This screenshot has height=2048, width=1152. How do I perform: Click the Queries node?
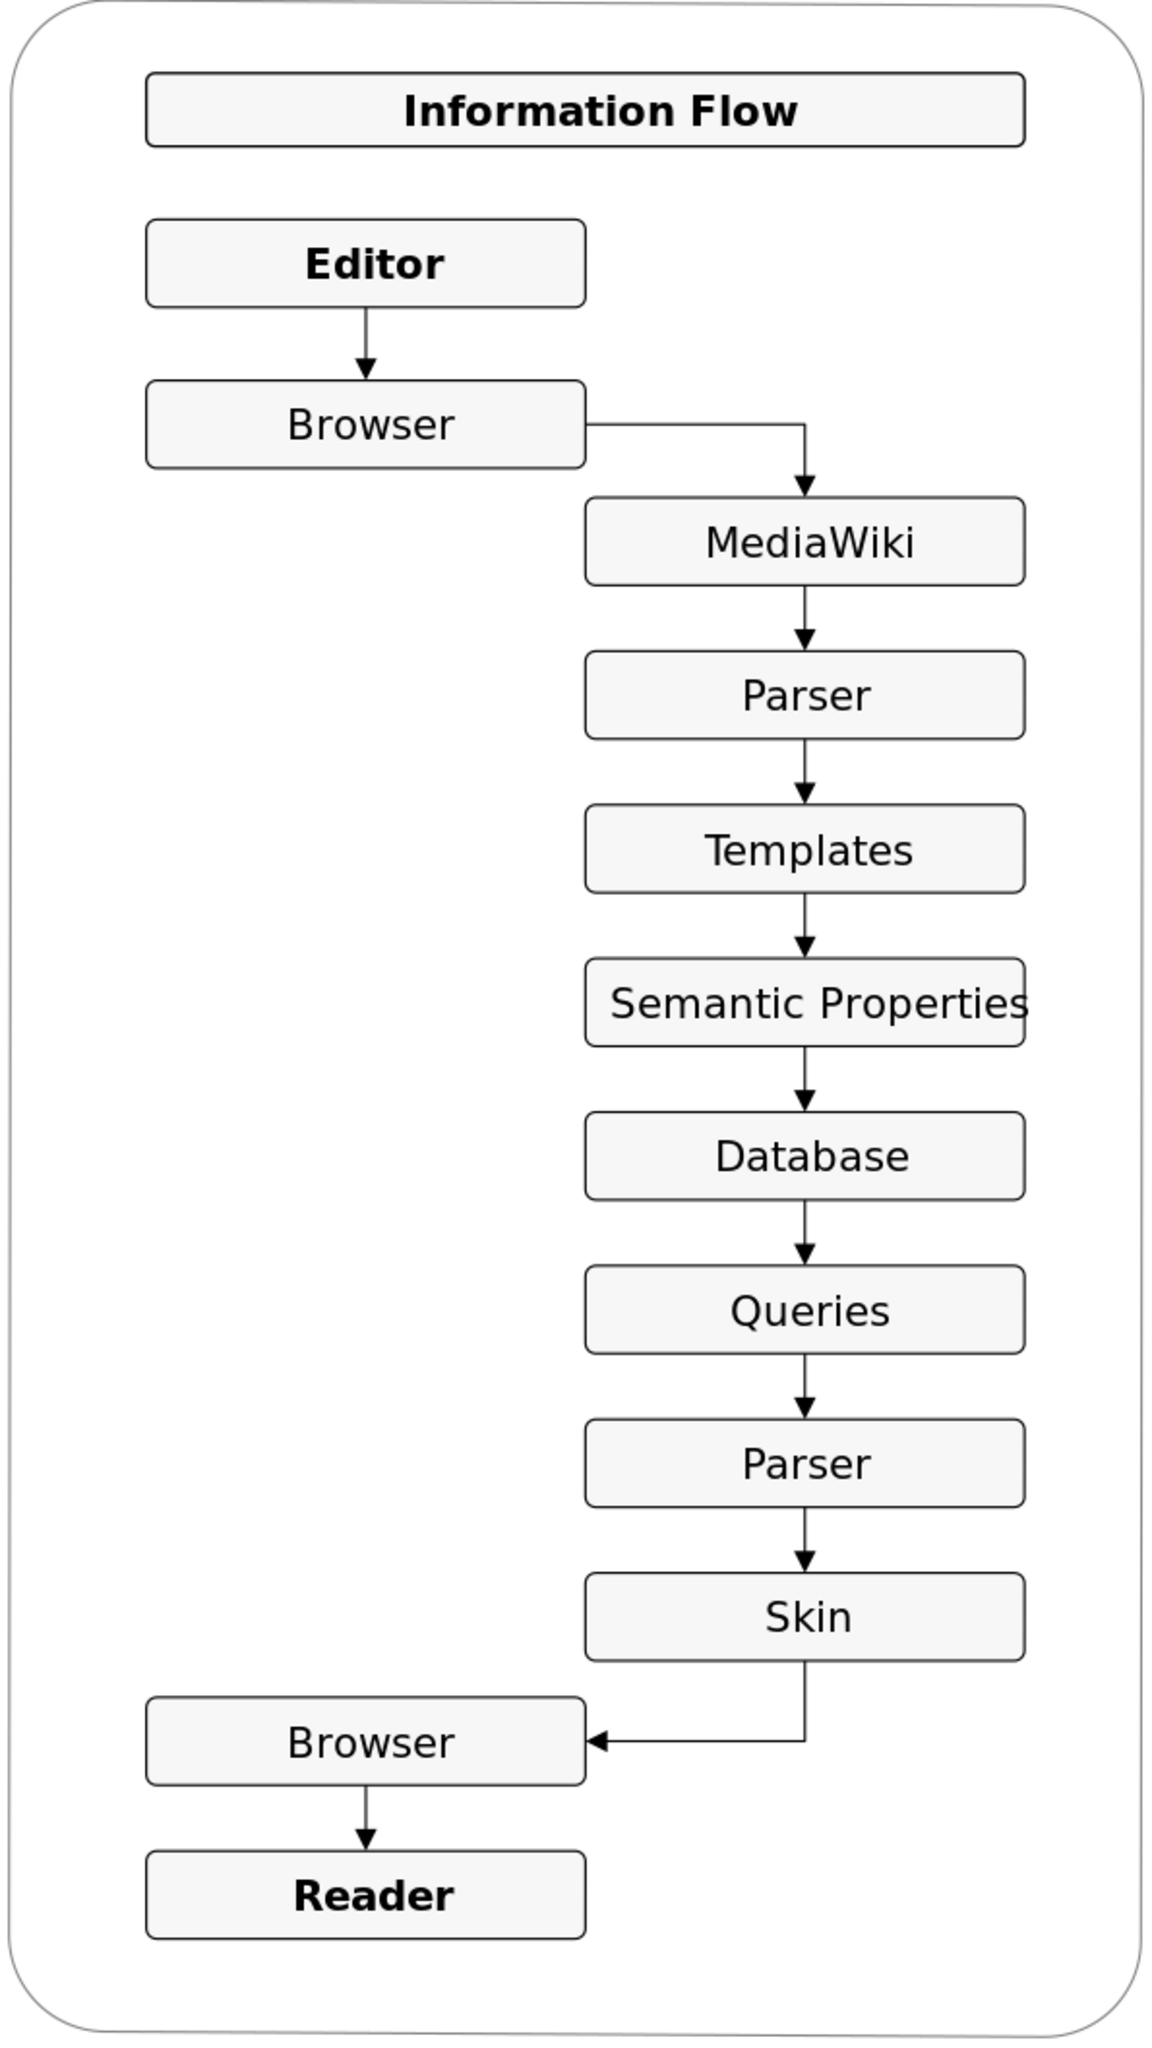(x=805, y=1310)
